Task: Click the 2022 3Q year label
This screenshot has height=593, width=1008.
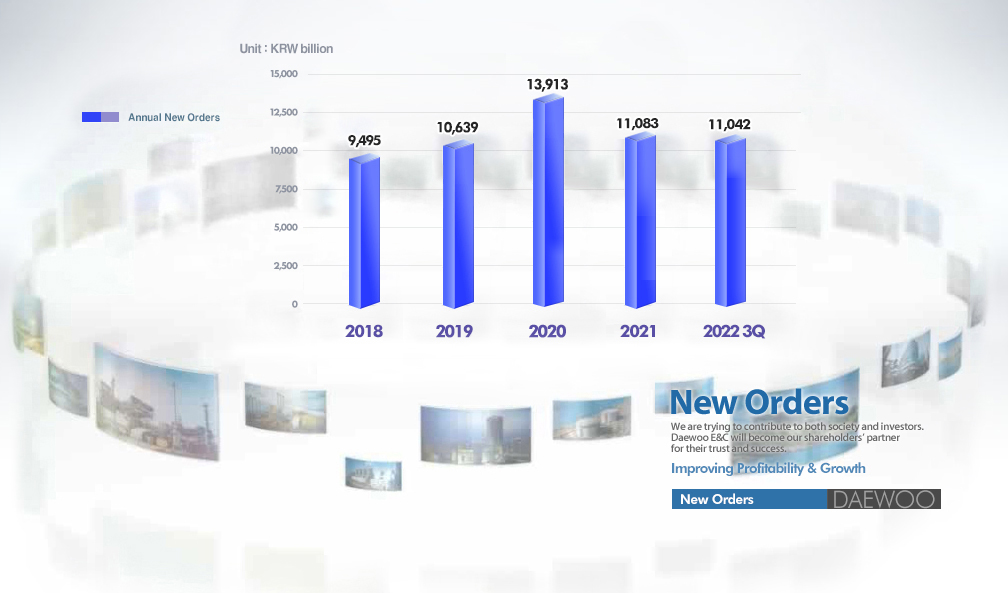Action: pyautogui.click(x=734, y=331)
